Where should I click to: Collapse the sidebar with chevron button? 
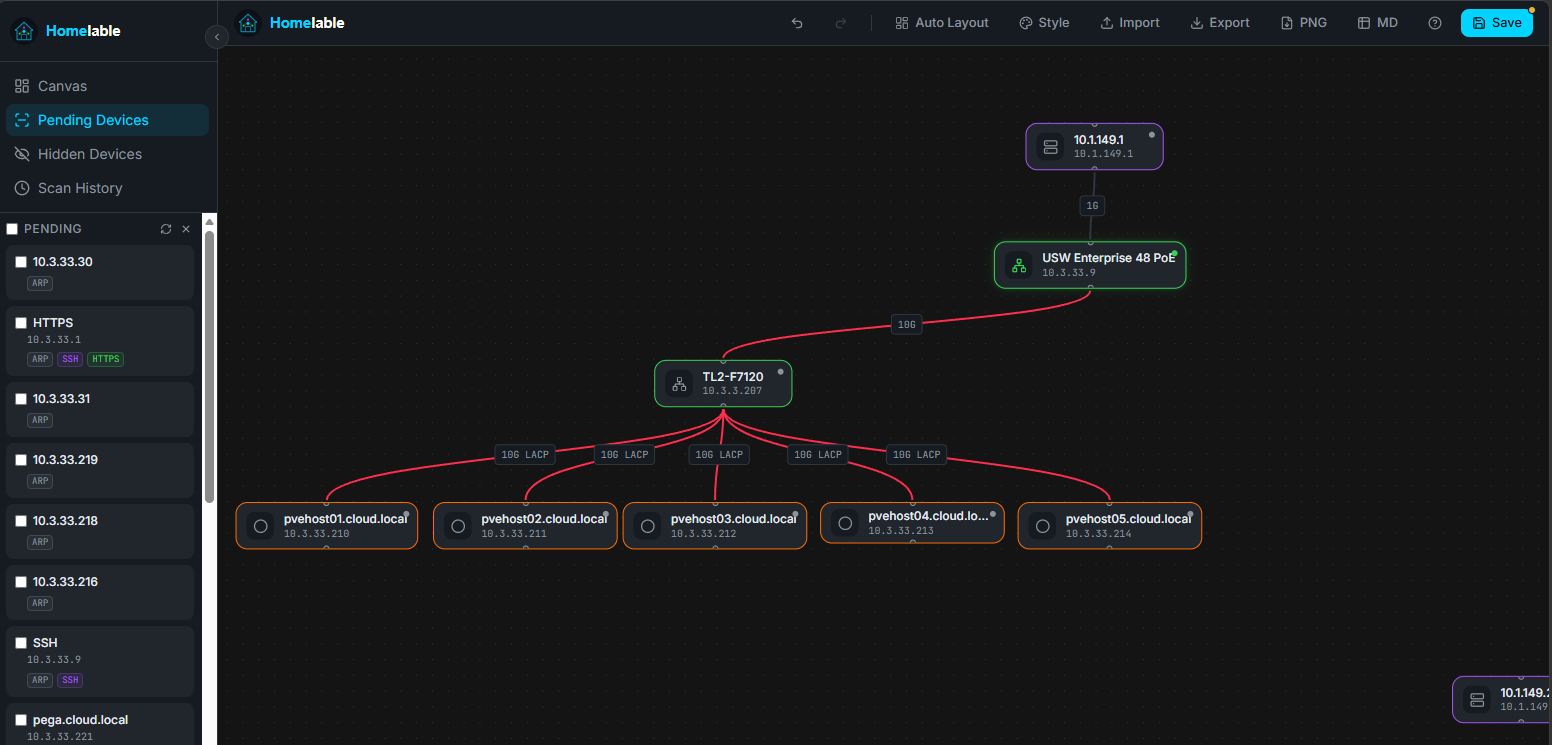[x=217, y=37]
